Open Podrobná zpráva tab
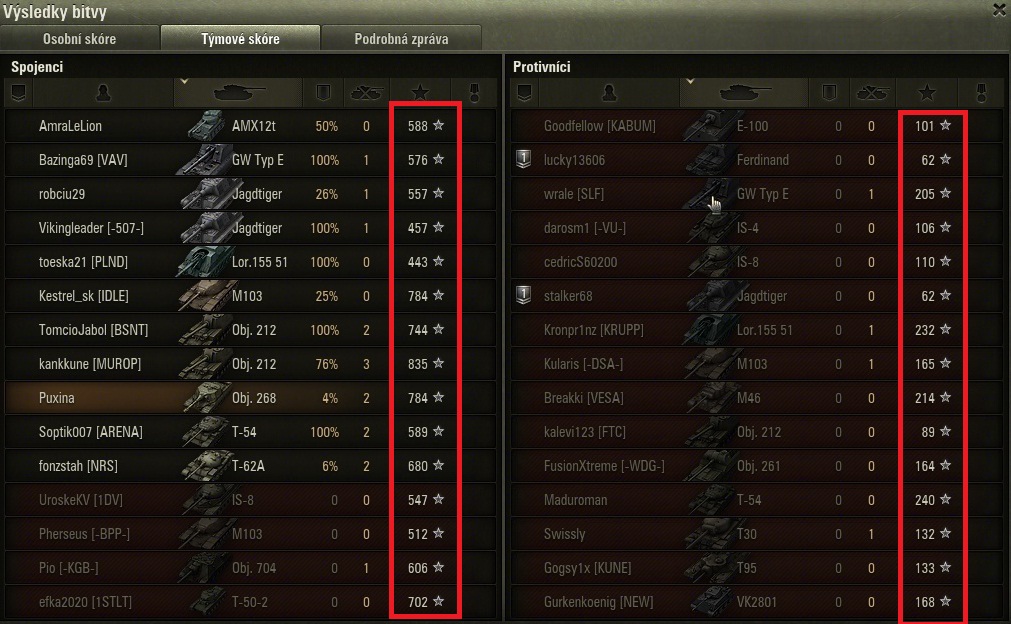The width and height of the screenshot is (1011, 624). (401, 39)
